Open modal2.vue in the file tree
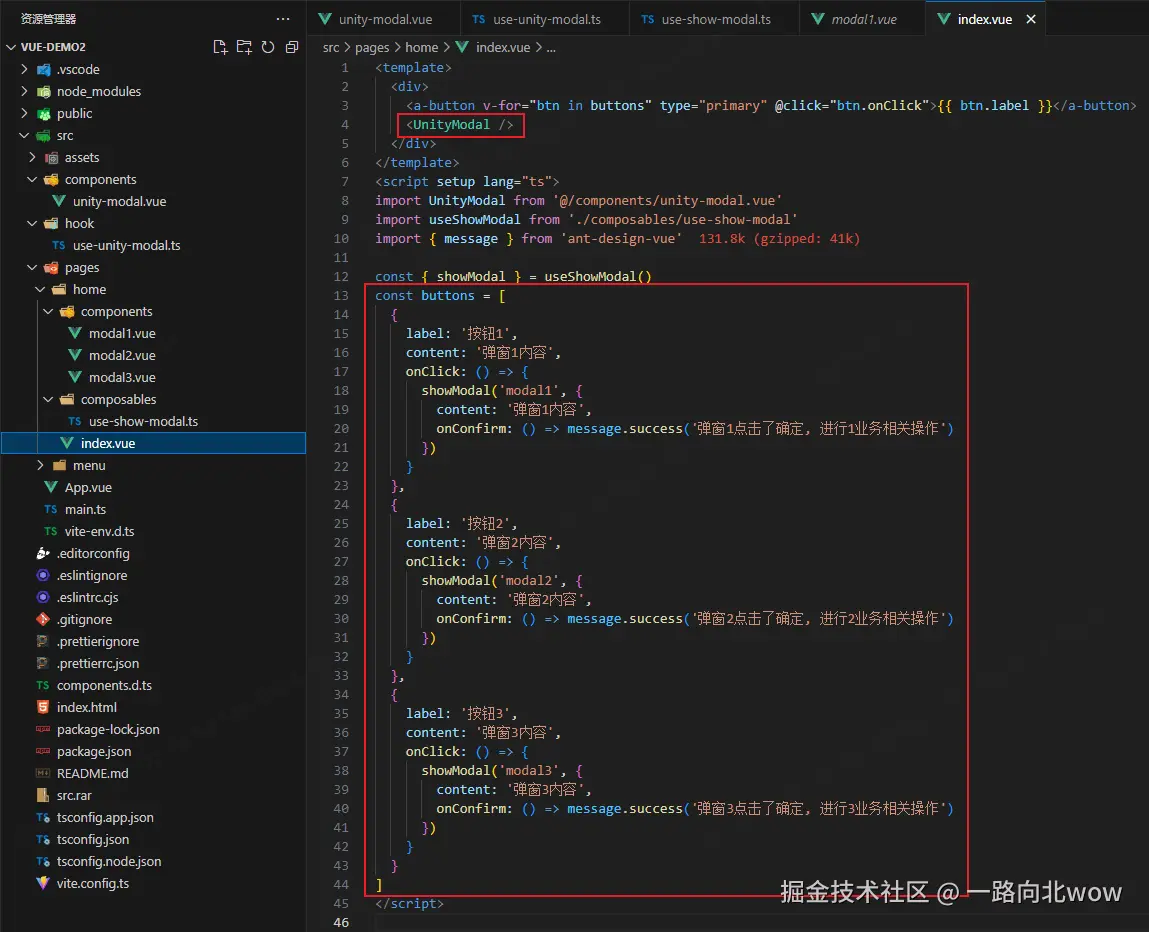 (x=153, y=355)
